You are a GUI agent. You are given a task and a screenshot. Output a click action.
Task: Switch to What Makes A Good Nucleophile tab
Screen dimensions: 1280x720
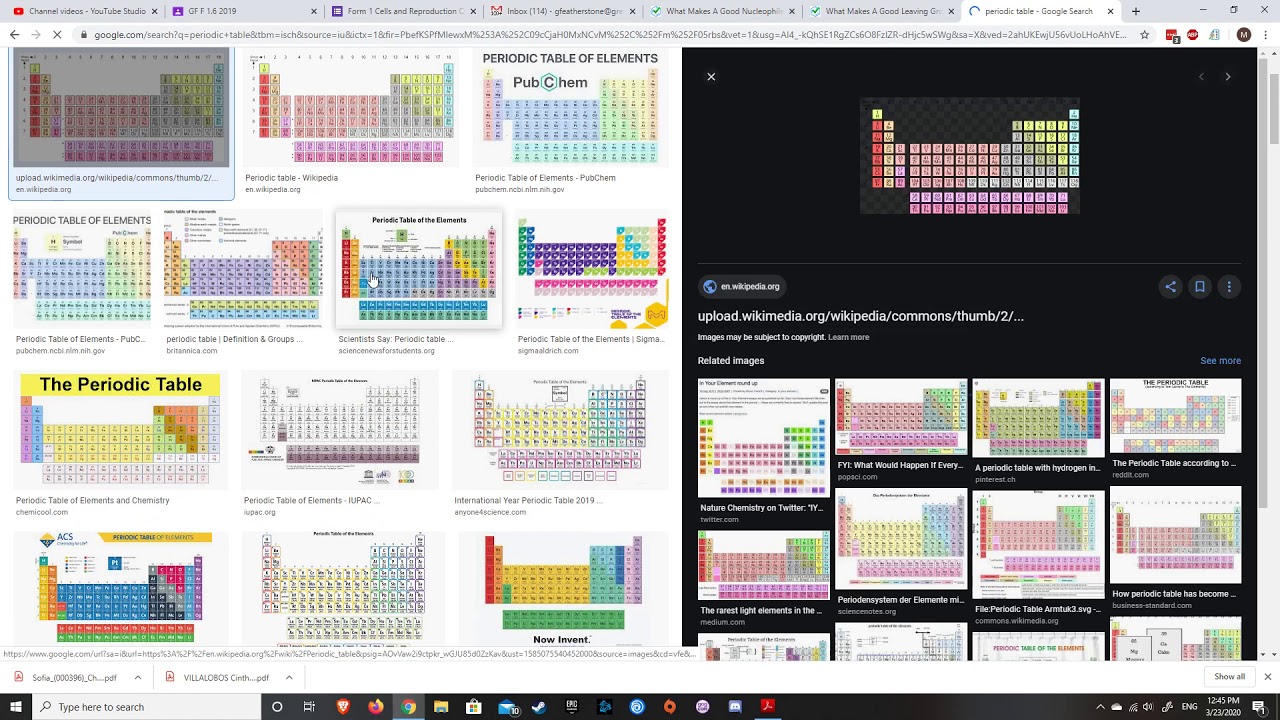pos(720,11)
